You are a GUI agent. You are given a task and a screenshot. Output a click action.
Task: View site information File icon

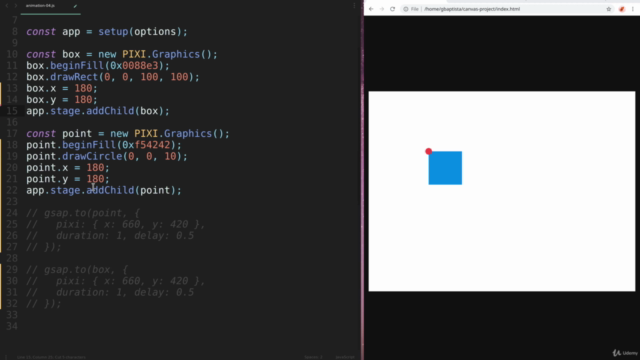pos(411,9)
